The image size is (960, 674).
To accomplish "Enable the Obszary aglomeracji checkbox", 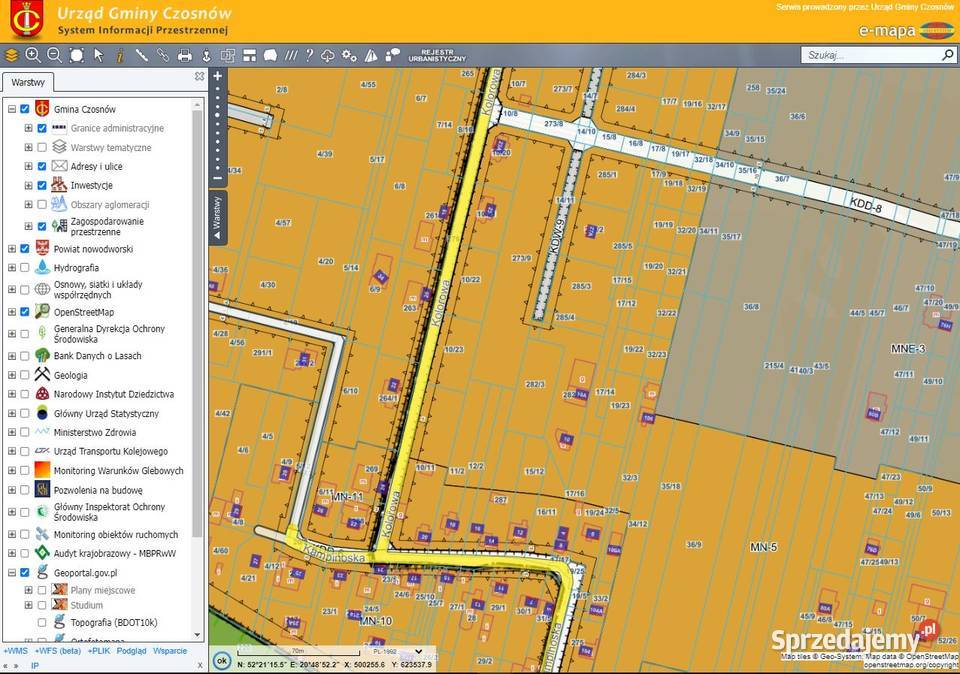I will point(42,204).
